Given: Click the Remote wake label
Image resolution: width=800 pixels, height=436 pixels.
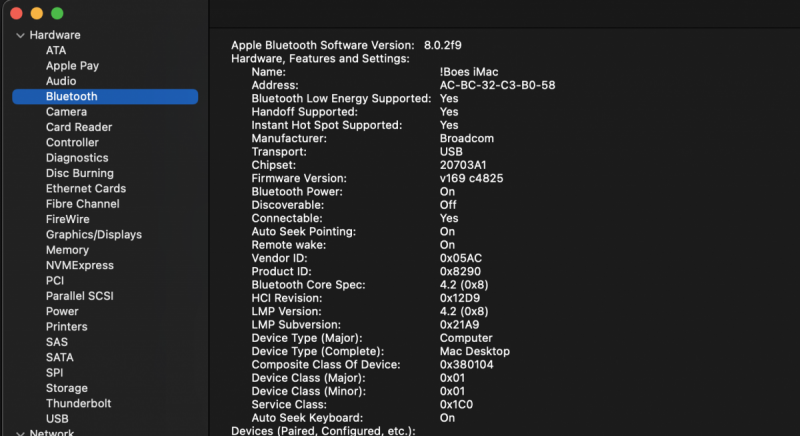Looking at the screenshot, I should [x=289, y=245].
